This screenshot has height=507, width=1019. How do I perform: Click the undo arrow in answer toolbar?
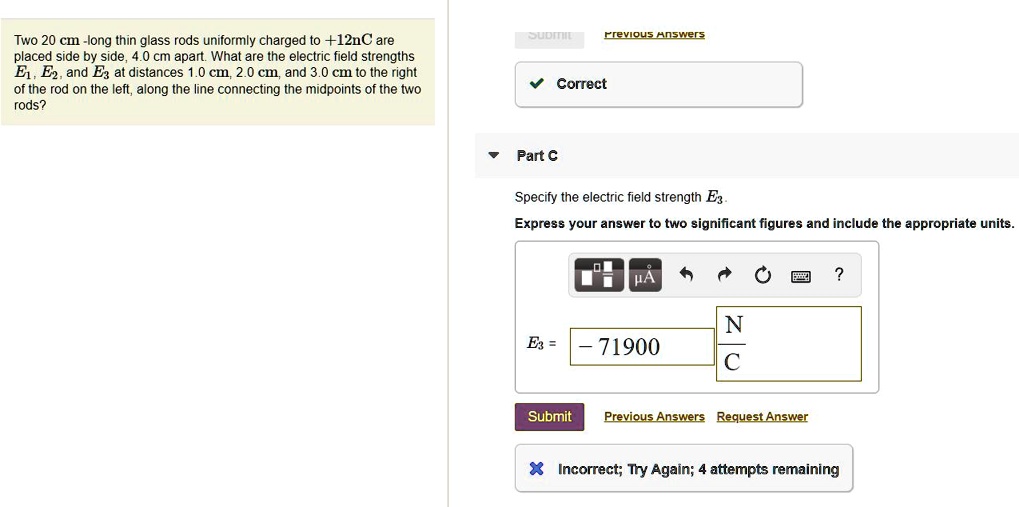[x=686, y=275]
